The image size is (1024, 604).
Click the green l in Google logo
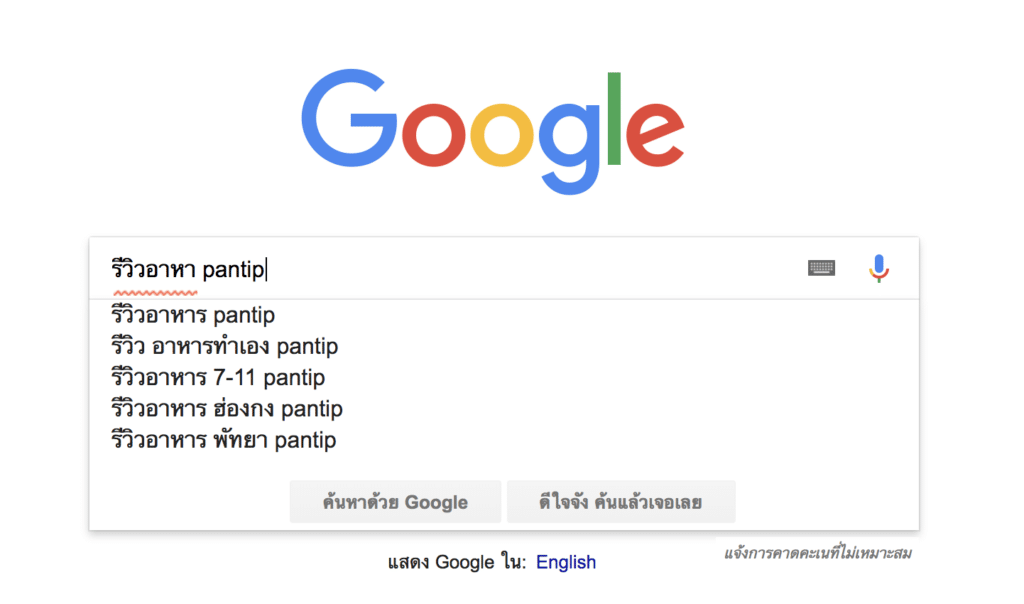[615, 118]
